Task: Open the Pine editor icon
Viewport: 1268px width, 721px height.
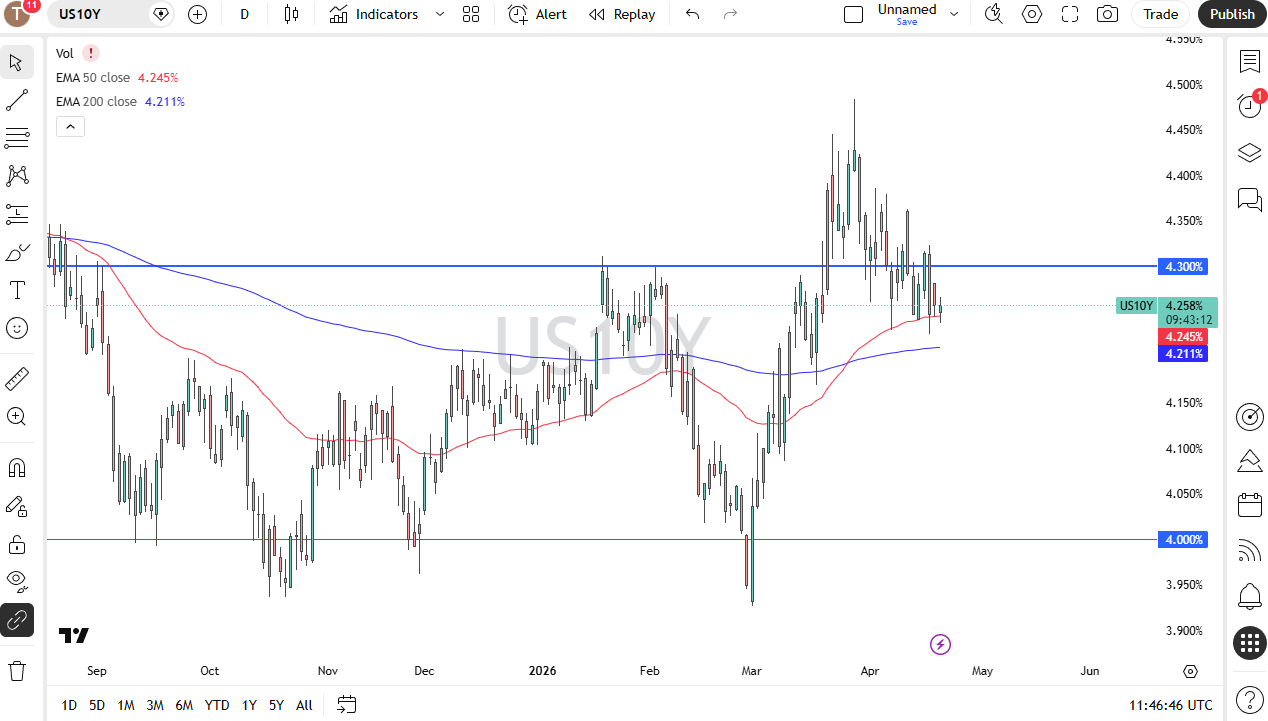Action: pos(1249,461)
